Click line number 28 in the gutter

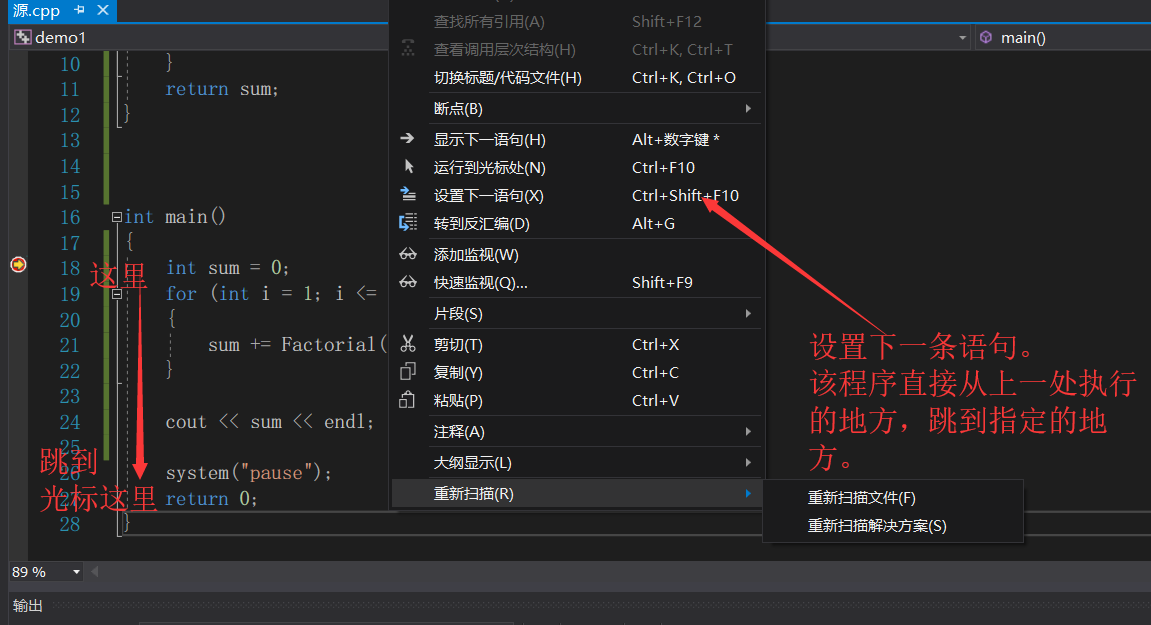(70, 524)
